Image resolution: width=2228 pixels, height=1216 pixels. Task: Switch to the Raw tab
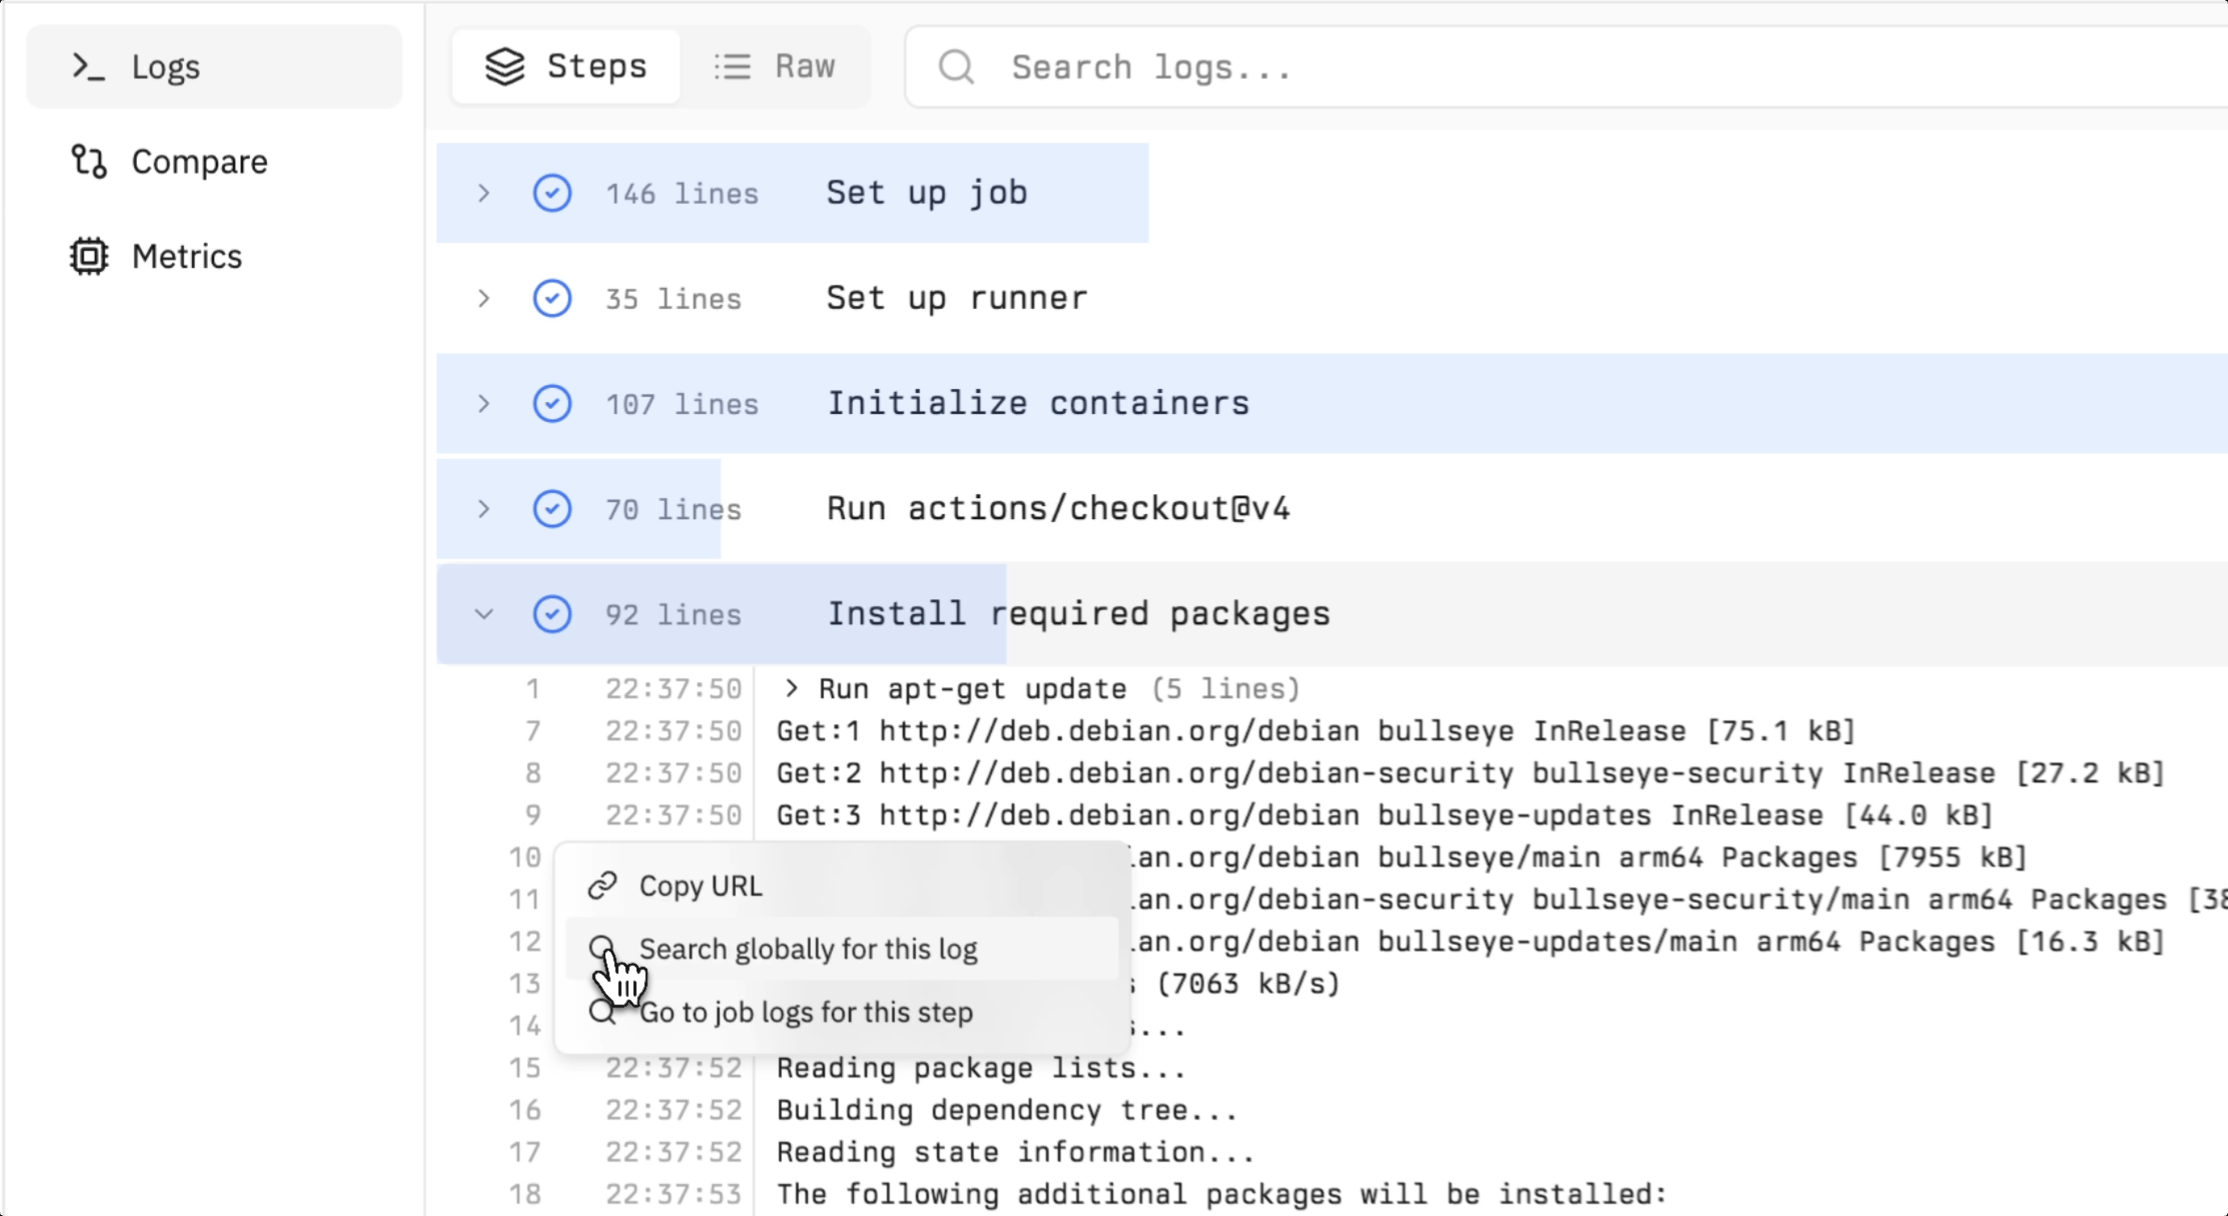click(x=775, y=67)
